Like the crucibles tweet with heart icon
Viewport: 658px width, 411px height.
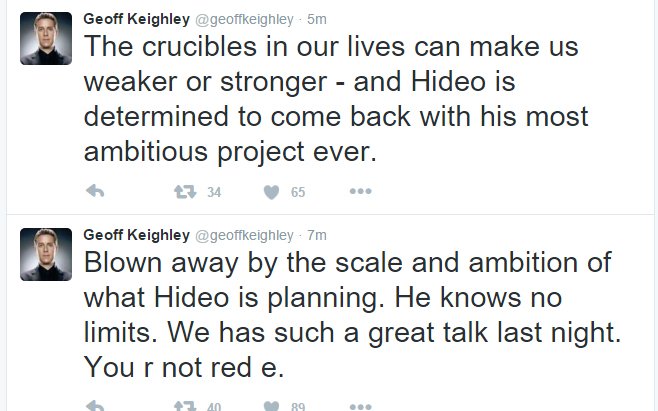271,192
